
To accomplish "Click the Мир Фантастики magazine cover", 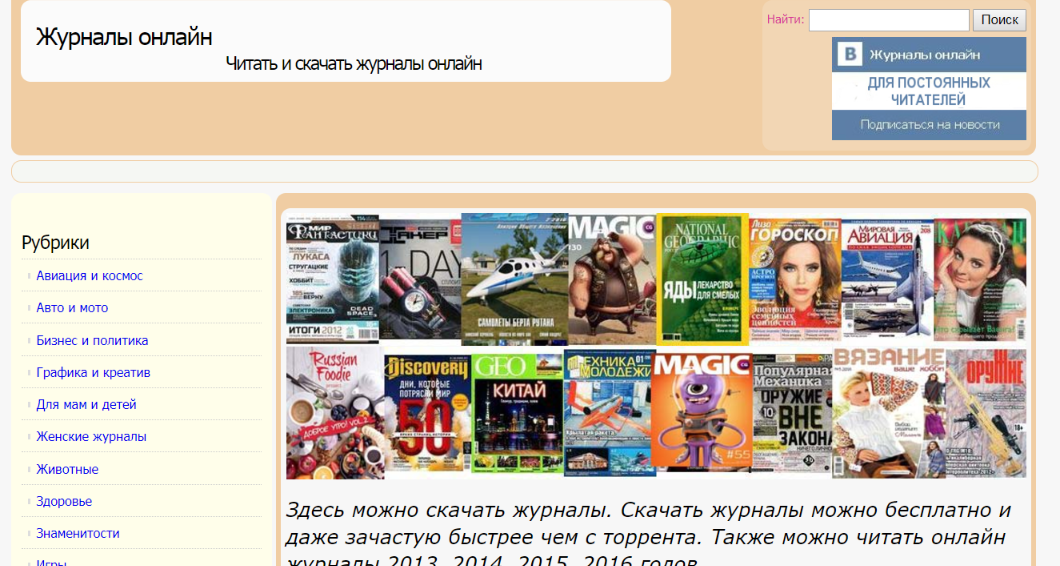I will pyautogui.click(x=333, y=279).
